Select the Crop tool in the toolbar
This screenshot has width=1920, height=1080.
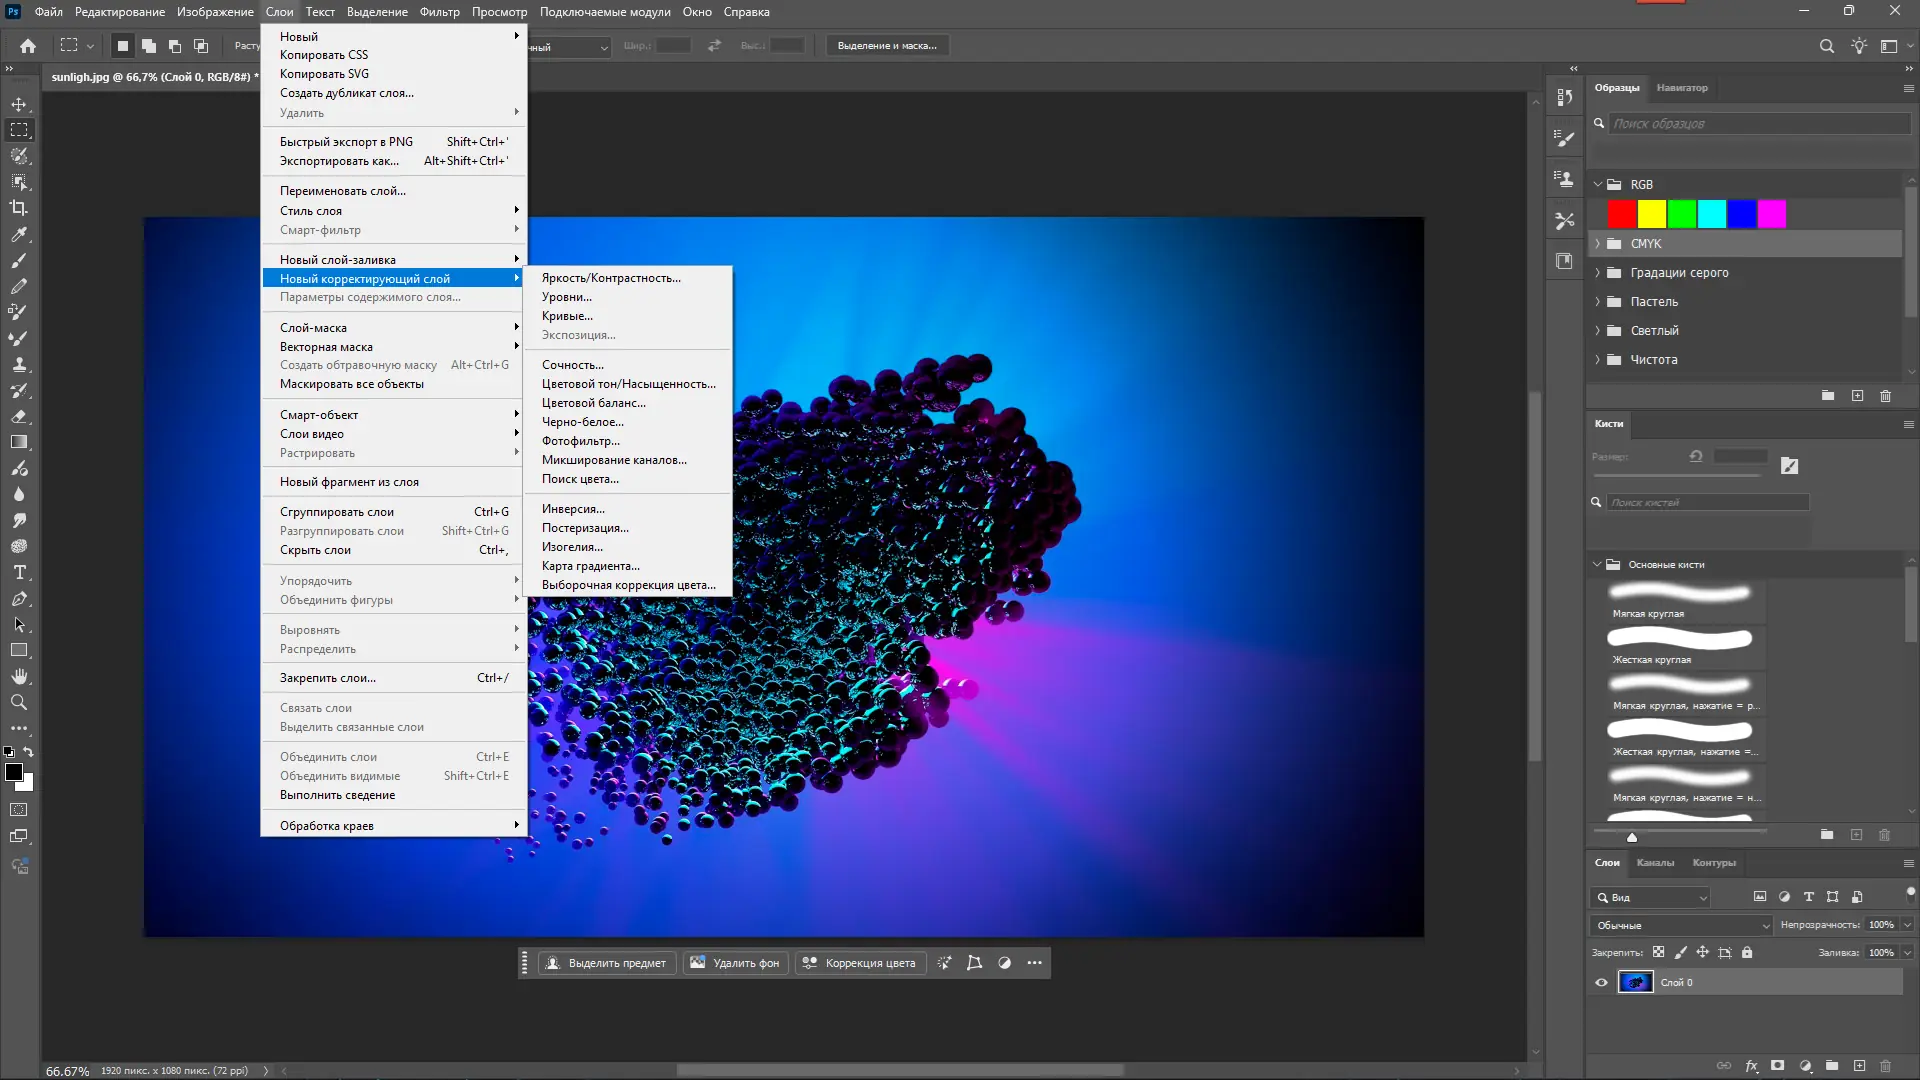19,208
